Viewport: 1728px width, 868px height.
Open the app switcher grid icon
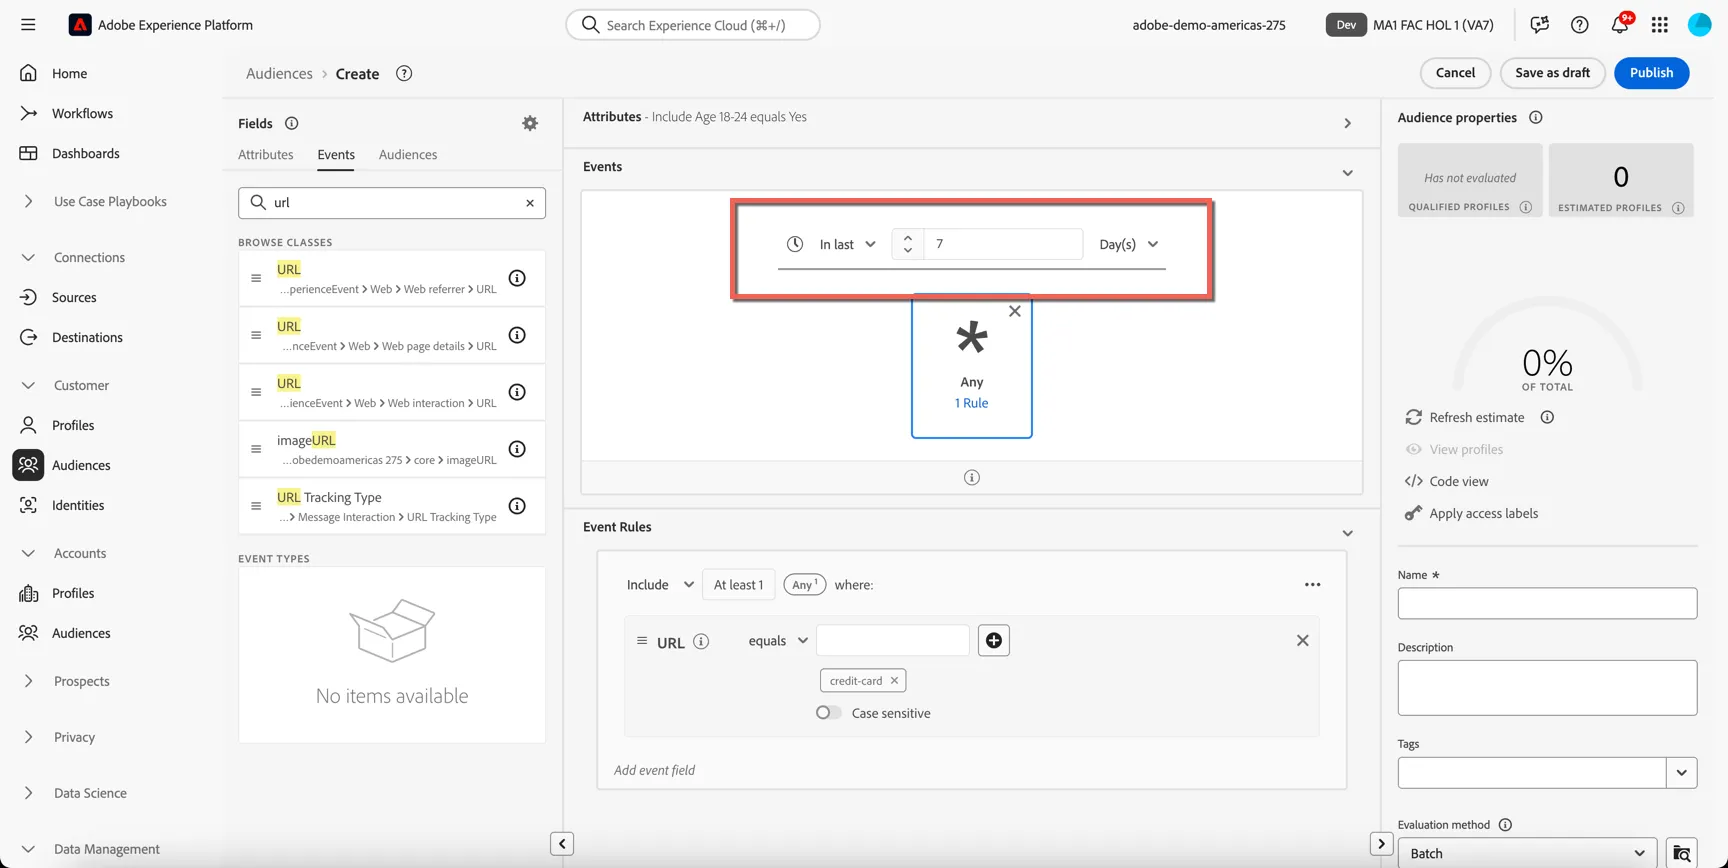1660,25
